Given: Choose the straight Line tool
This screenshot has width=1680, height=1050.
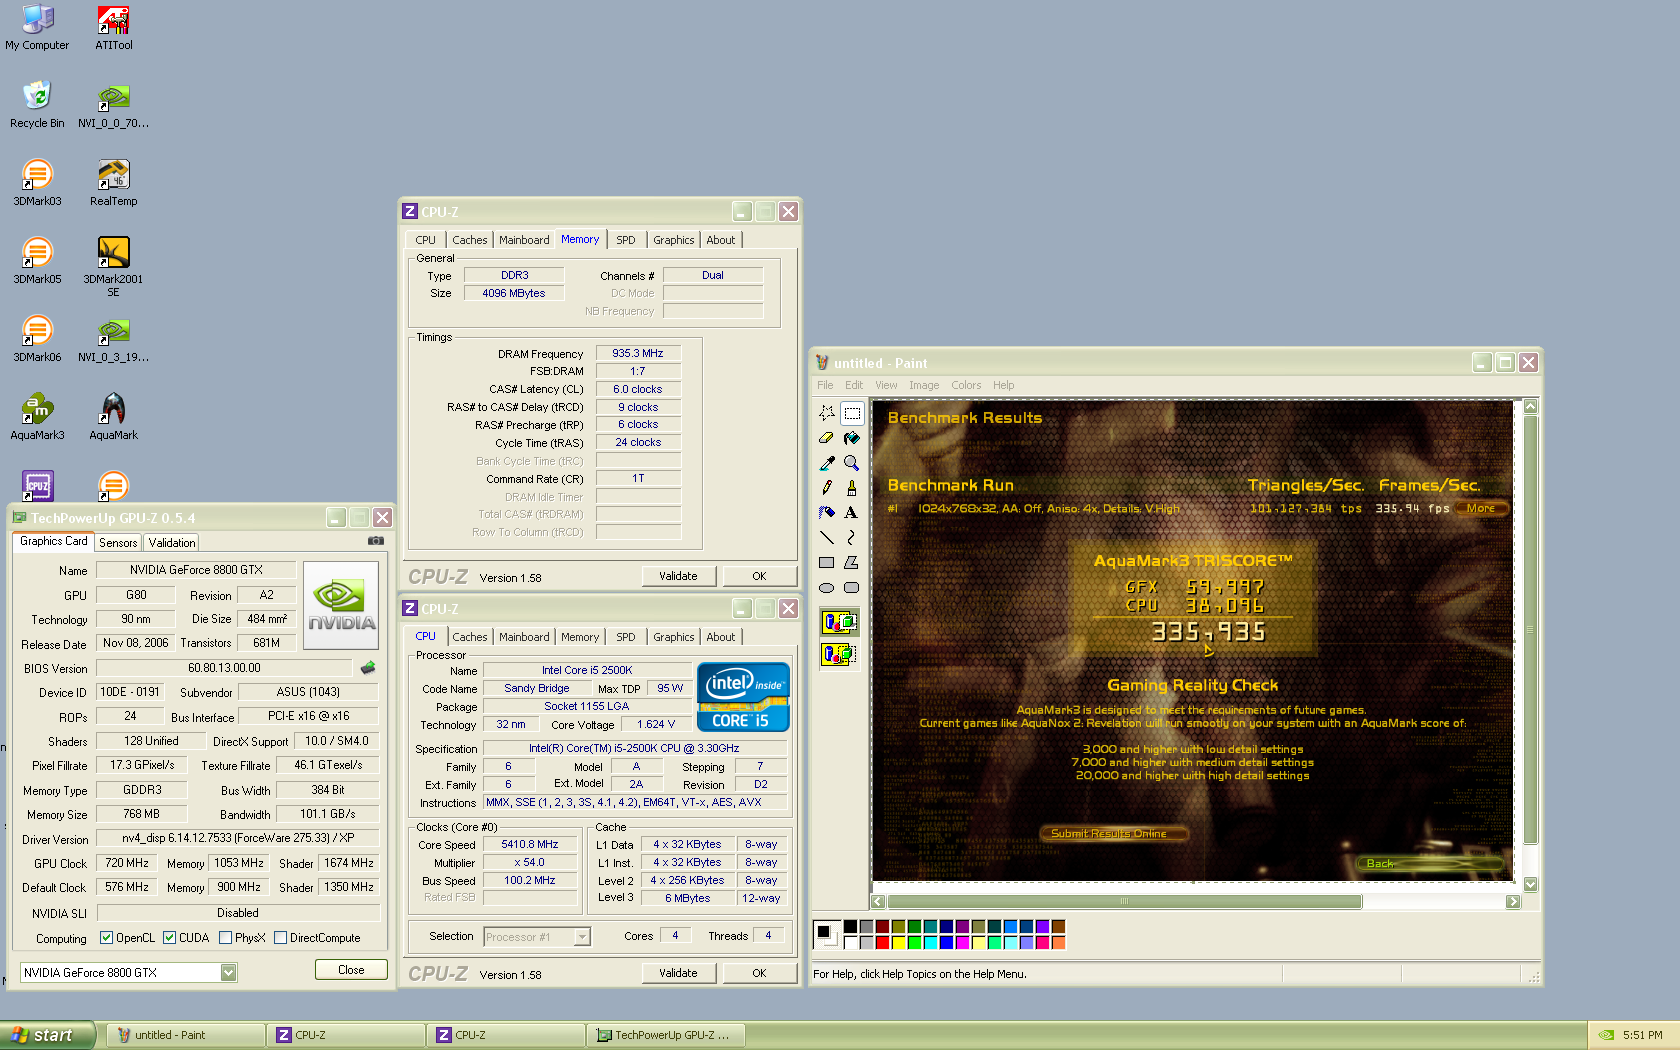Looking at the screenshot, I should coord(827,538).
